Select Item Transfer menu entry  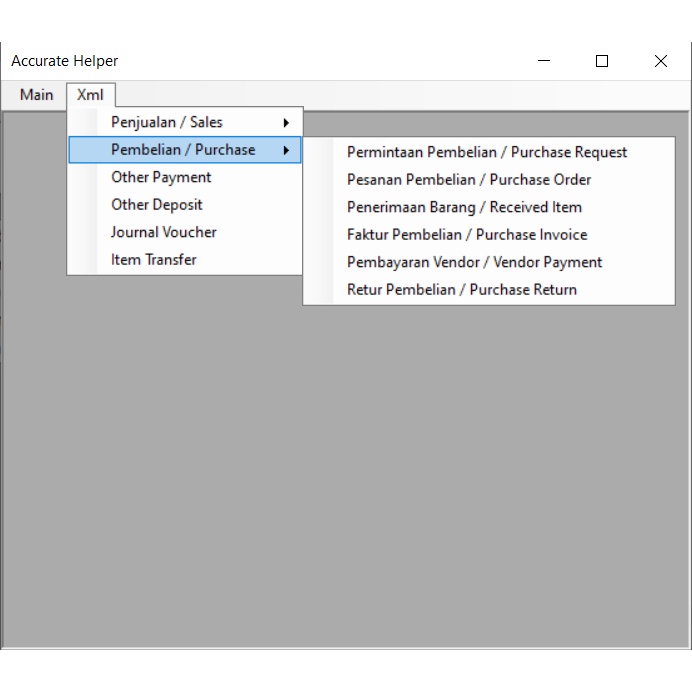[x=185, y=260]
